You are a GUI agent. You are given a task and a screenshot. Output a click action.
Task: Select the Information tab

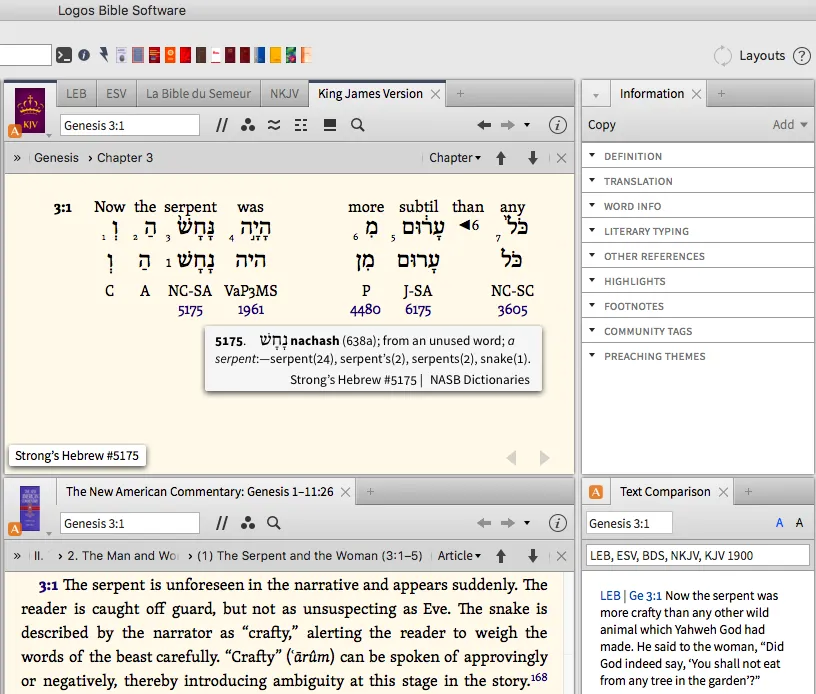pos(652,94)
